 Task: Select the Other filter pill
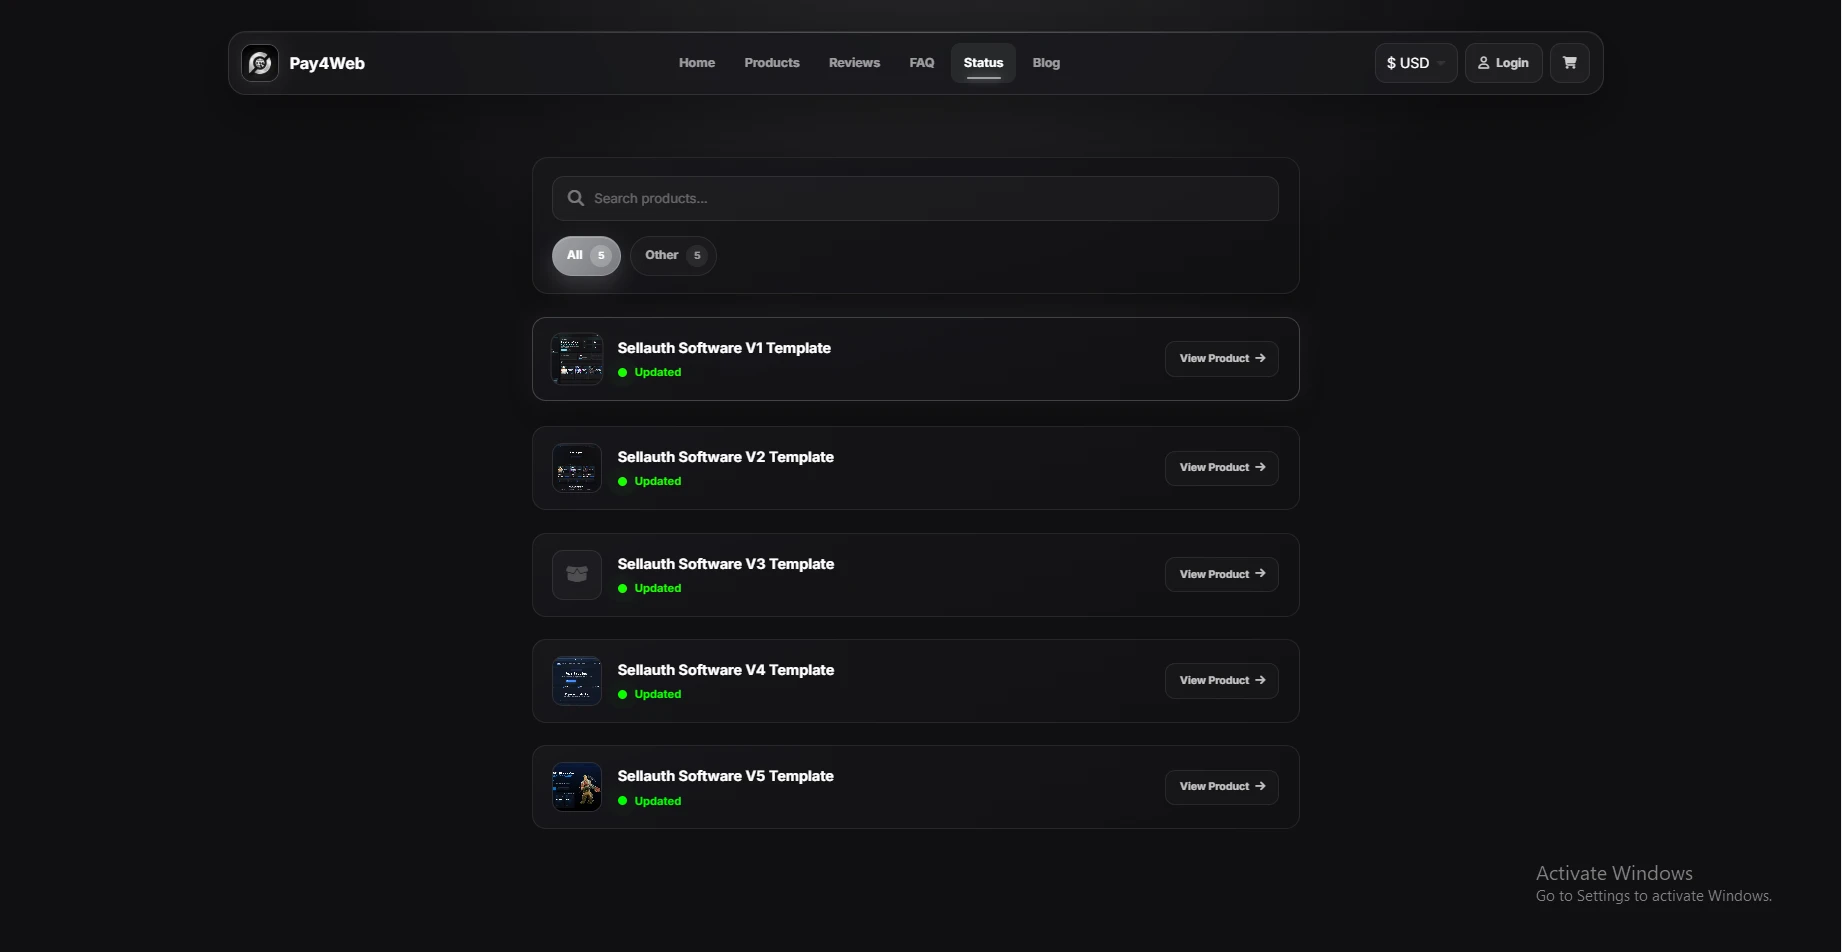pos(673,255)
